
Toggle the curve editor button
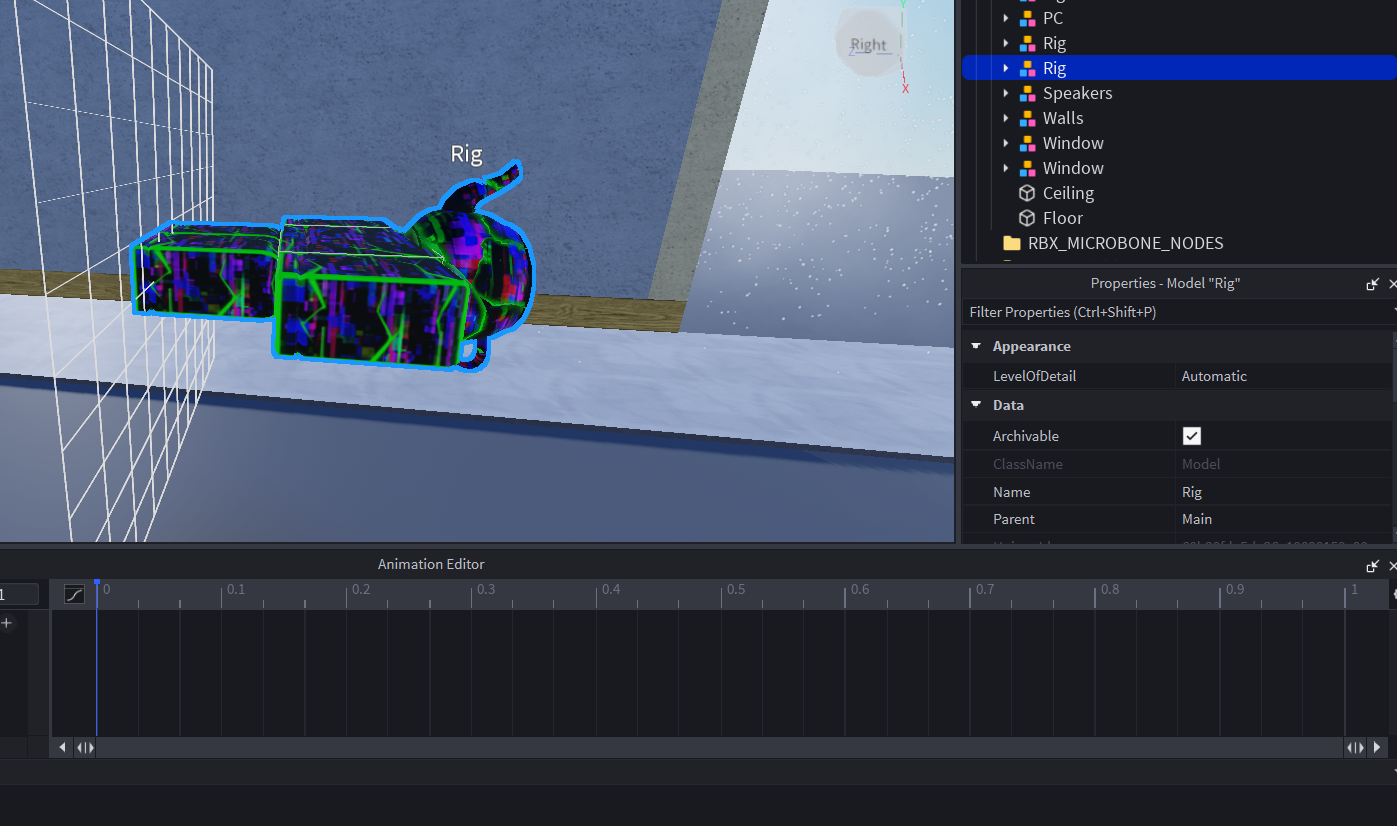click(74, 594)
